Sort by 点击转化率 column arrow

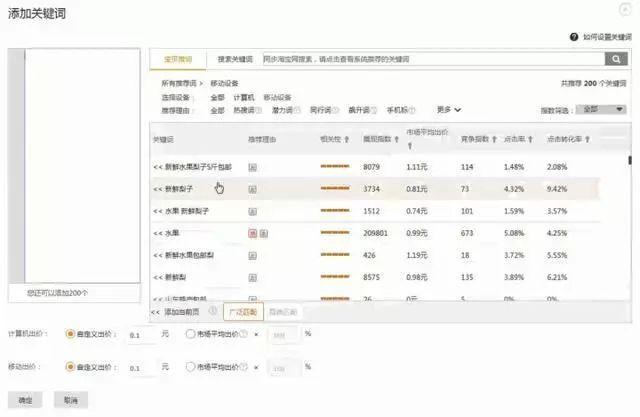pyautogui.click(x=587, y=140)
